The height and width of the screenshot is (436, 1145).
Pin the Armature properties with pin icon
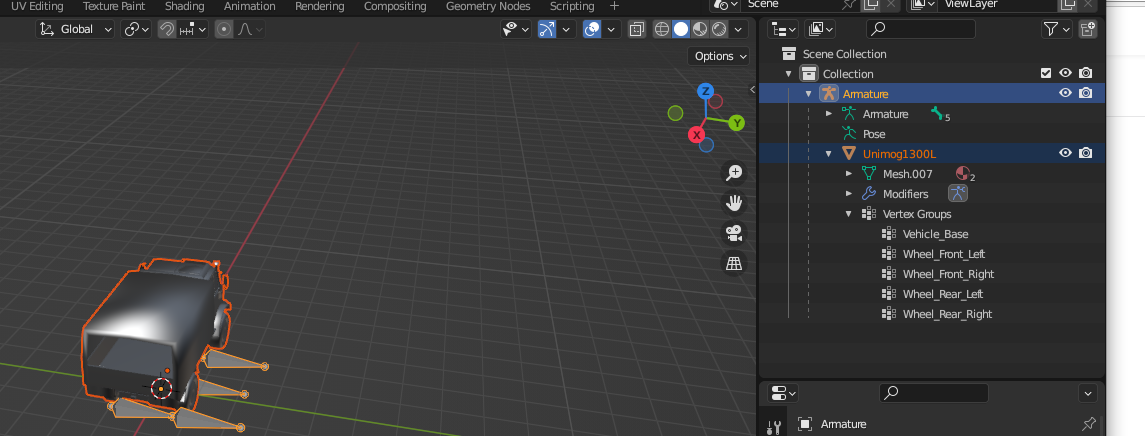(1088, 424)
